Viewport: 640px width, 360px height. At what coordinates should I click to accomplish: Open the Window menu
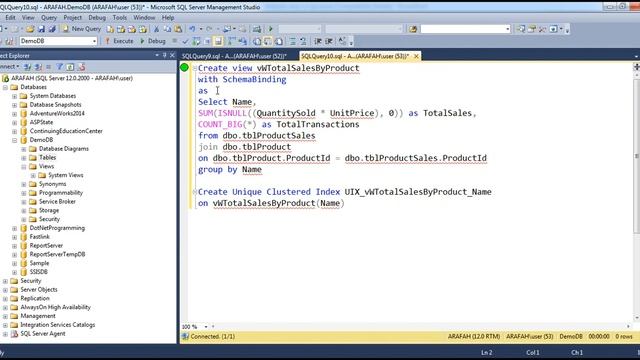pyautogui.click(x=144, y=18)
